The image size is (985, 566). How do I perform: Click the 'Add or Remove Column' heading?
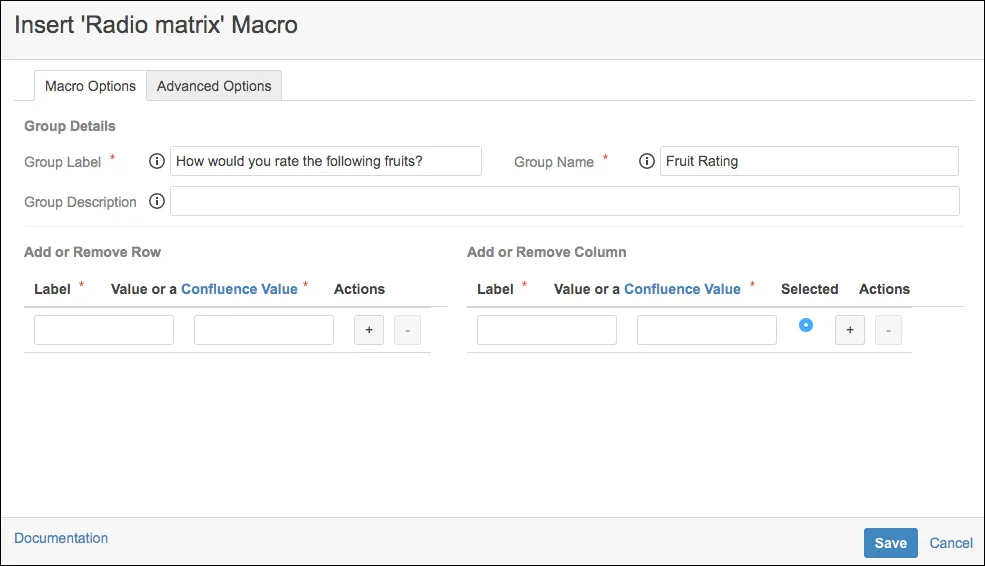547,252
